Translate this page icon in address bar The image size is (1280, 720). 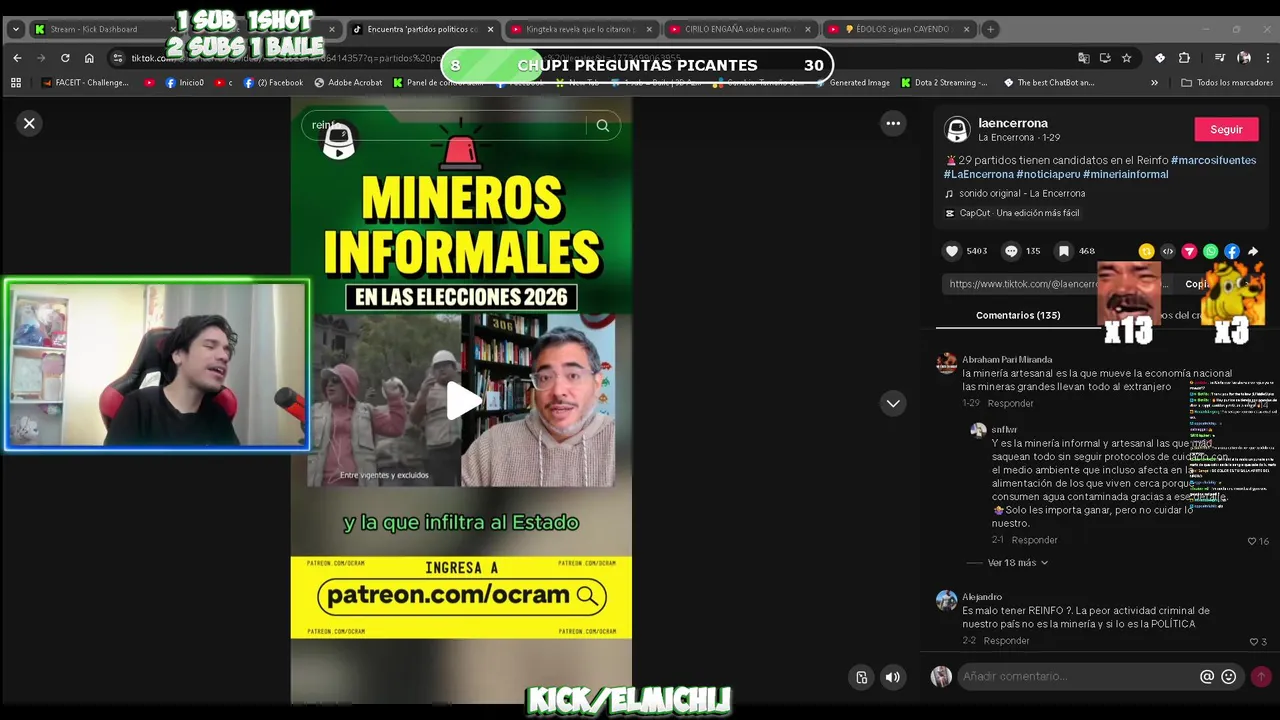tap(1083, 58)
